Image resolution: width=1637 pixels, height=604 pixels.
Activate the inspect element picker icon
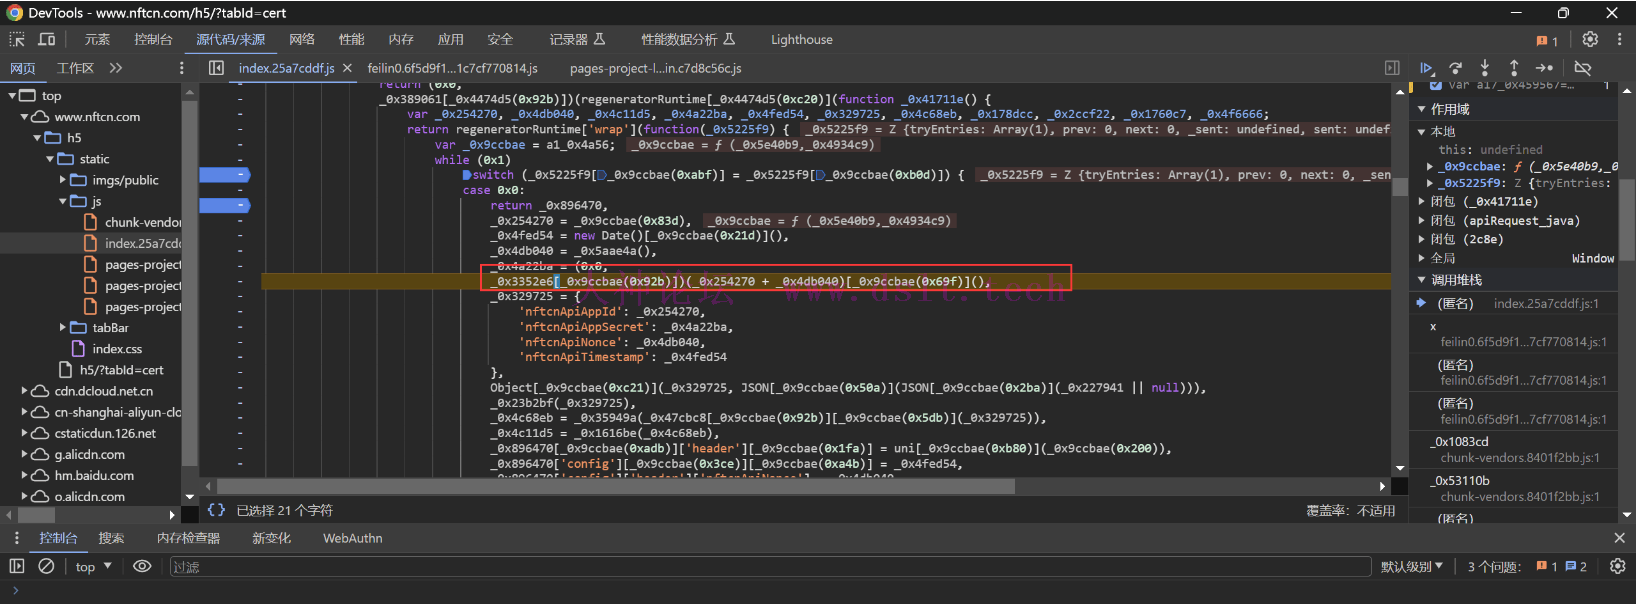coord(17,39)
